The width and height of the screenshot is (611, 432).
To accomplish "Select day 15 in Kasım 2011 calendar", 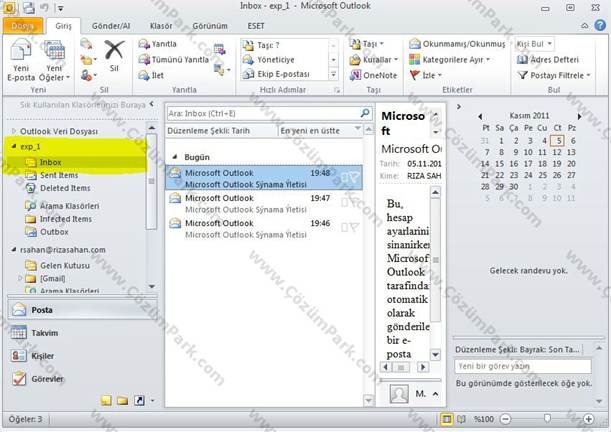I will (500, 164).
